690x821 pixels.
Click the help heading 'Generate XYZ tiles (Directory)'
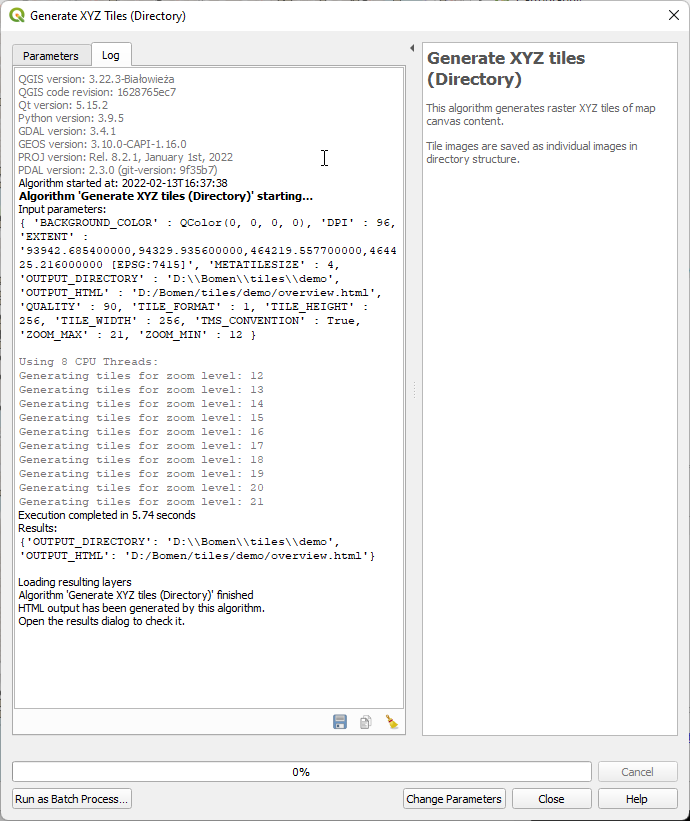(x=506, y=69)
